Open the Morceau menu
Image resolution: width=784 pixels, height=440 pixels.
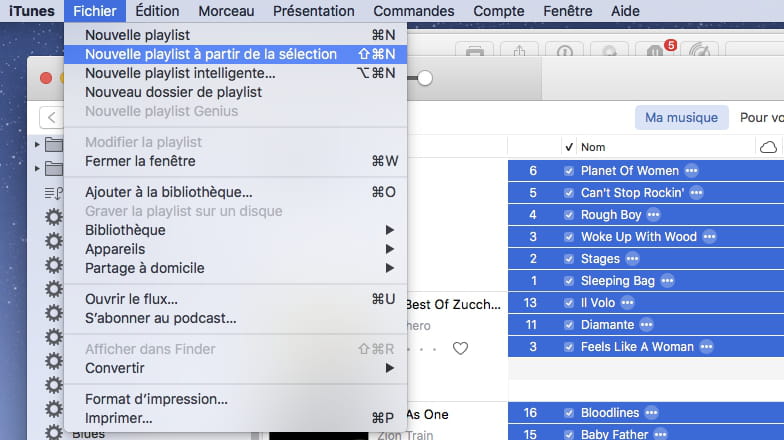point(226,11)
